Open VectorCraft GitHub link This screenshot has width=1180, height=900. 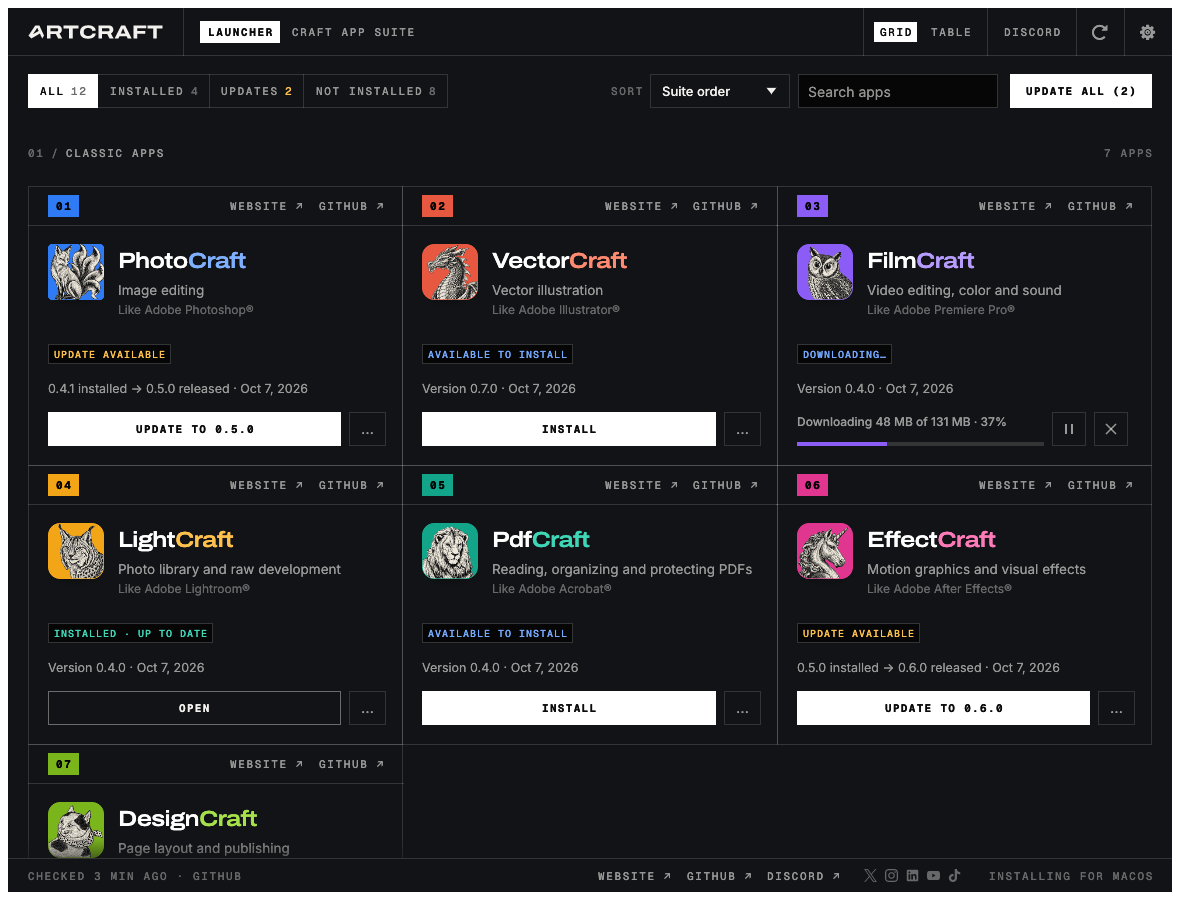pos(725,206)
